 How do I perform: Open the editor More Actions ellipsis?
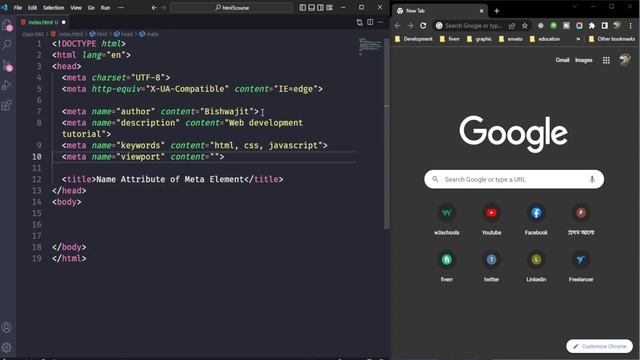pyautogui.click(x=380, y=22)
